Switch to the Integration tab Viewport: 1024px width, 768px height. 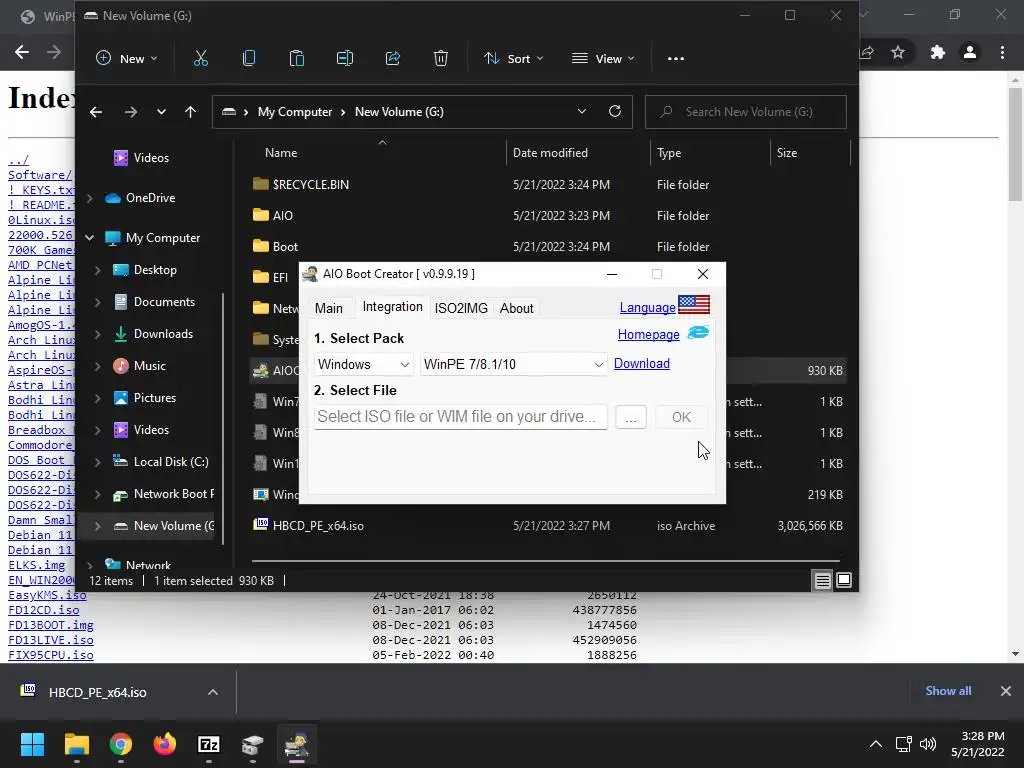pyautogui.click(x=392, y=307)
